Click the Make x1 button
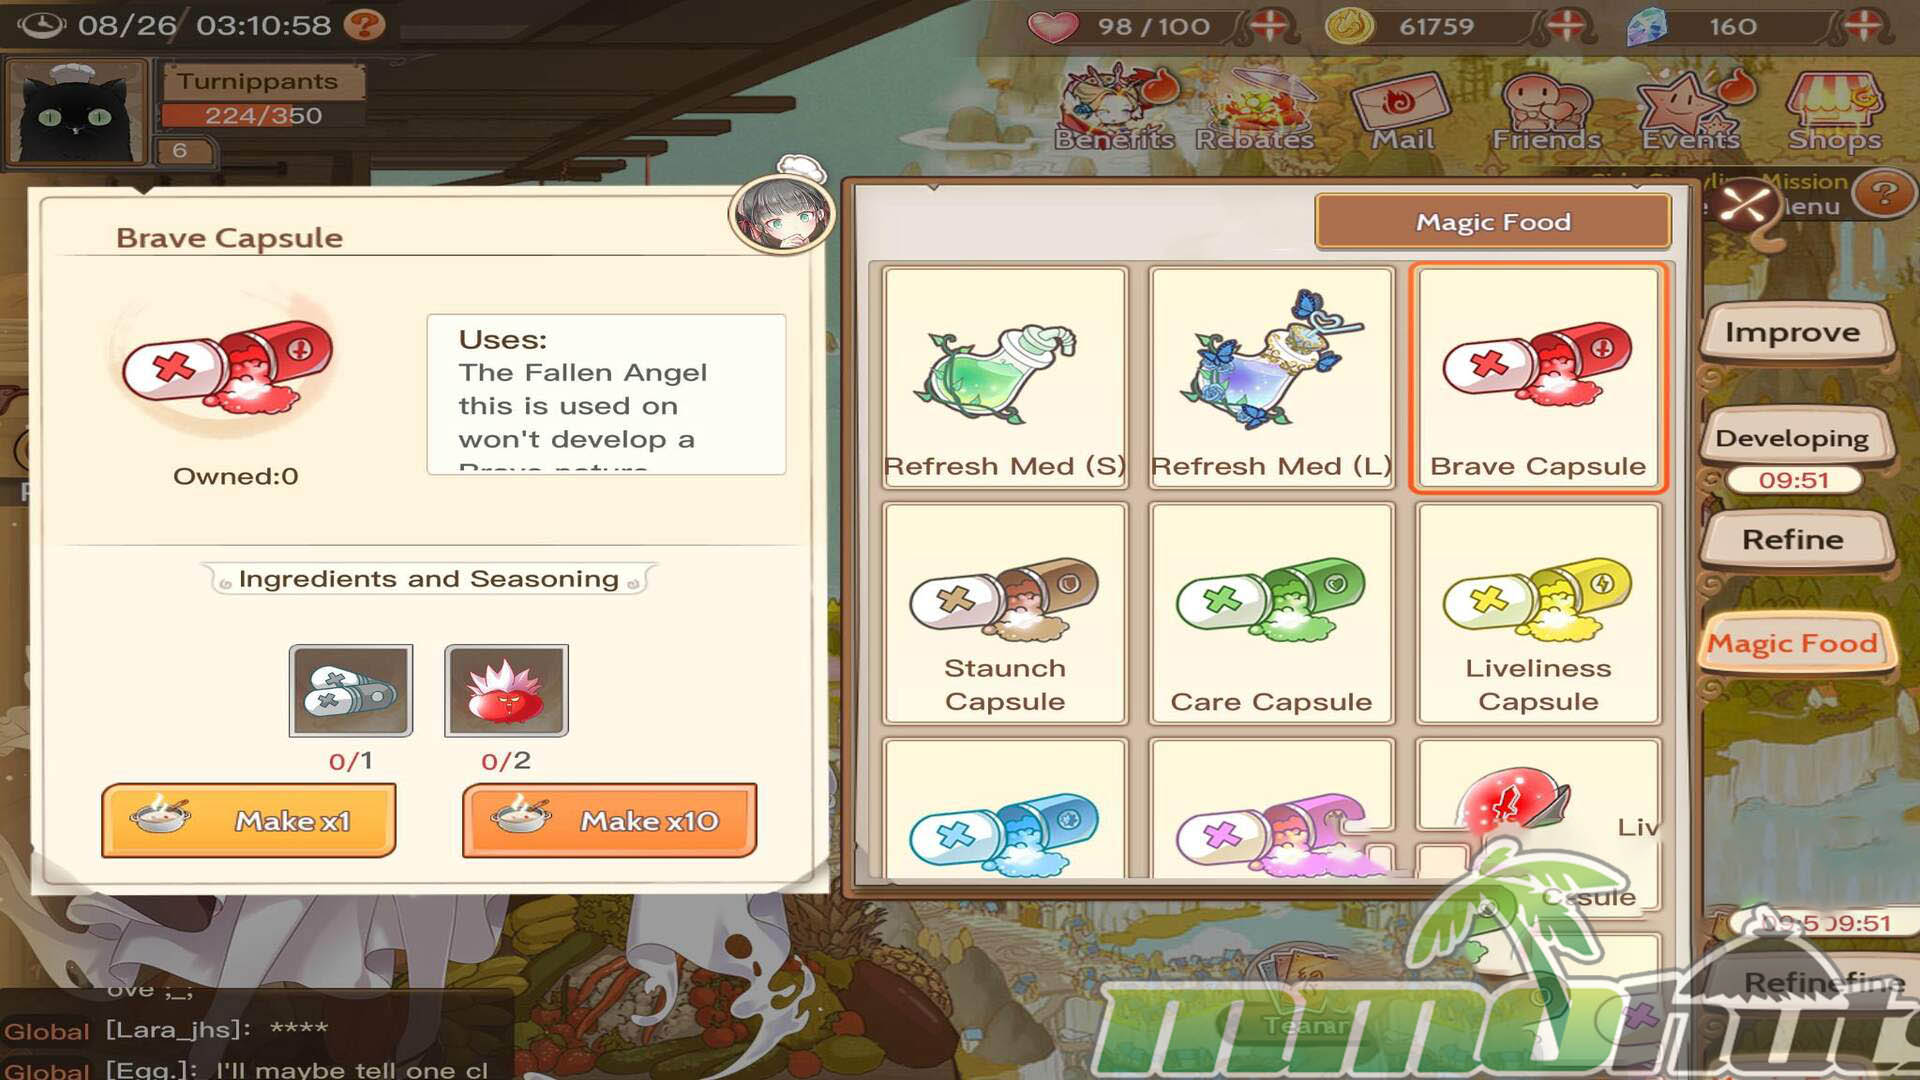This screenshot has width=1920, height=1080. [248, 821]
